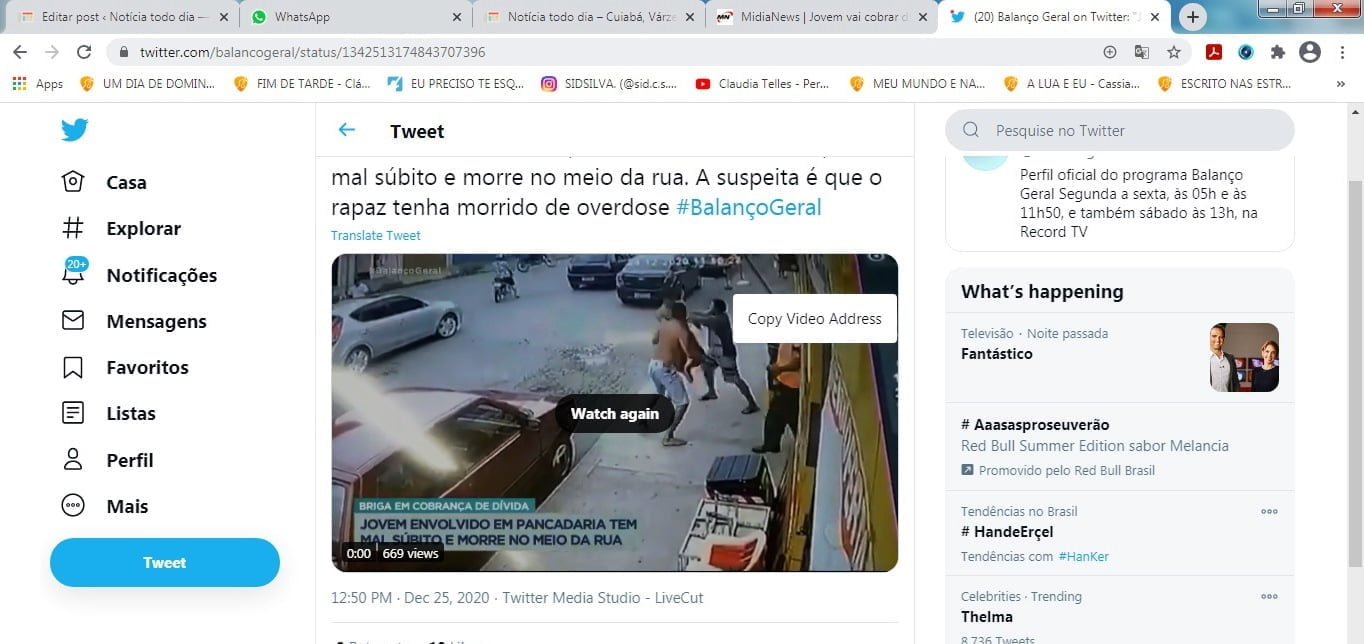The image size is (1364, 644).
Task: Click the lock icon for site information
Action: click(124, 52)
